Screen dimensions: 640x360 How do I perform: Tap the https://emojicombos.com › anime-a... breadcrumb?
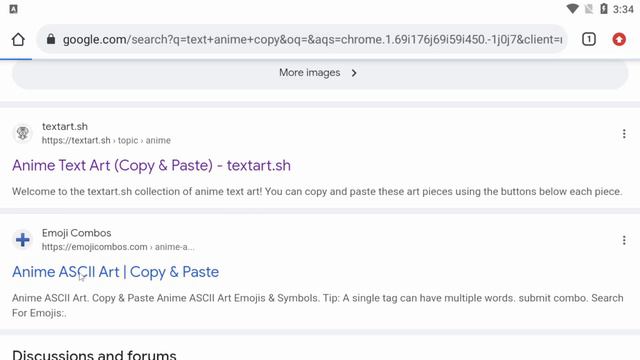click(118, 247)
